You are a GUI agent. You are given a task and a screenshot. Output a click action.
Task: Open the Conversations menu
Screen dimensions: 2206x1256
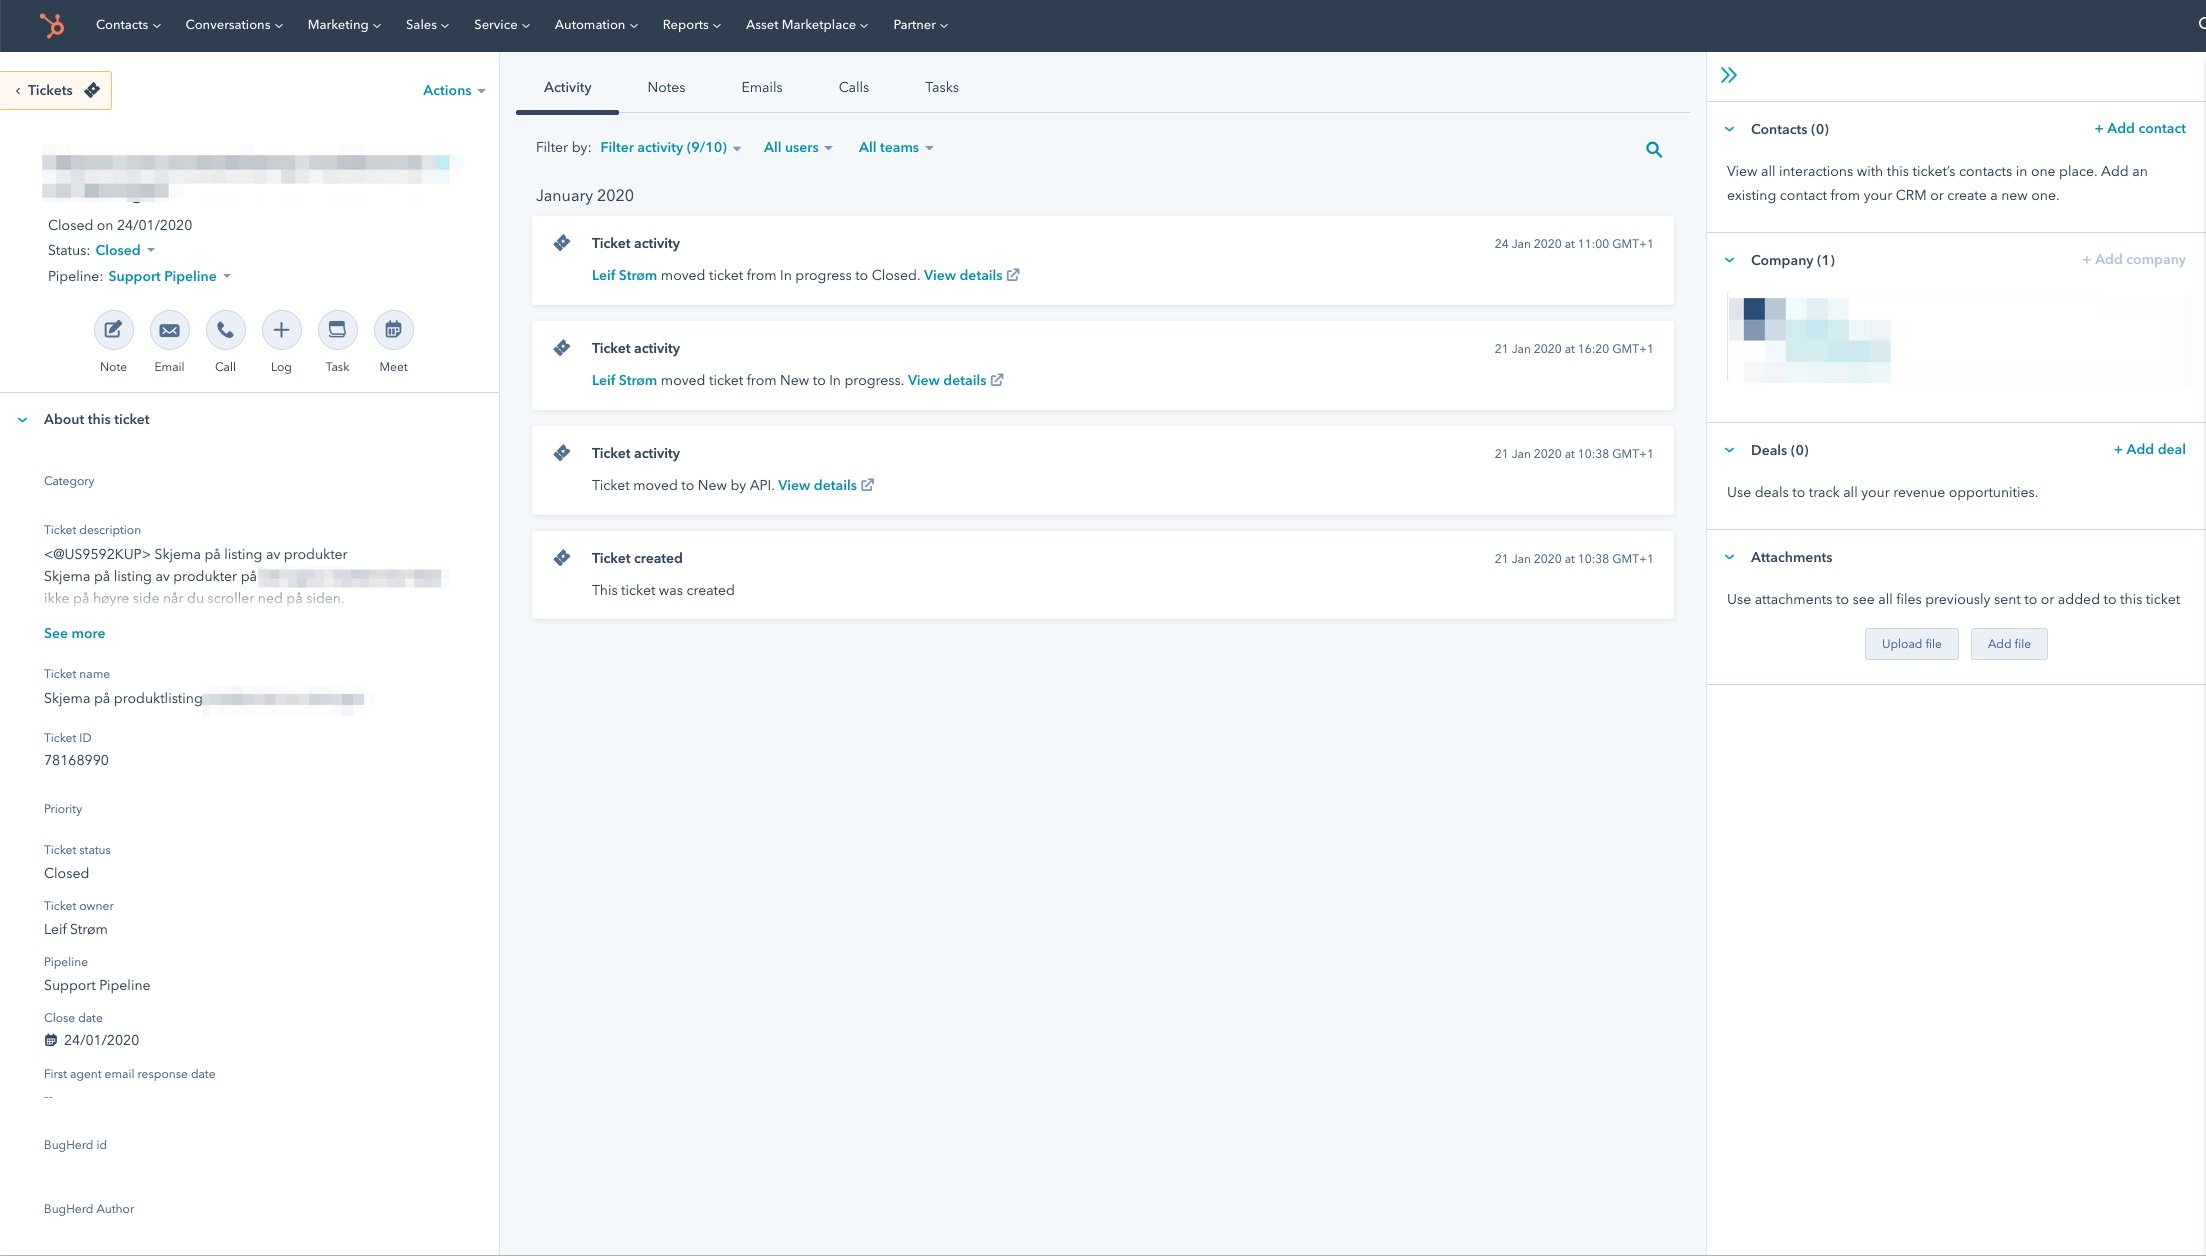(x=234, y=25)
